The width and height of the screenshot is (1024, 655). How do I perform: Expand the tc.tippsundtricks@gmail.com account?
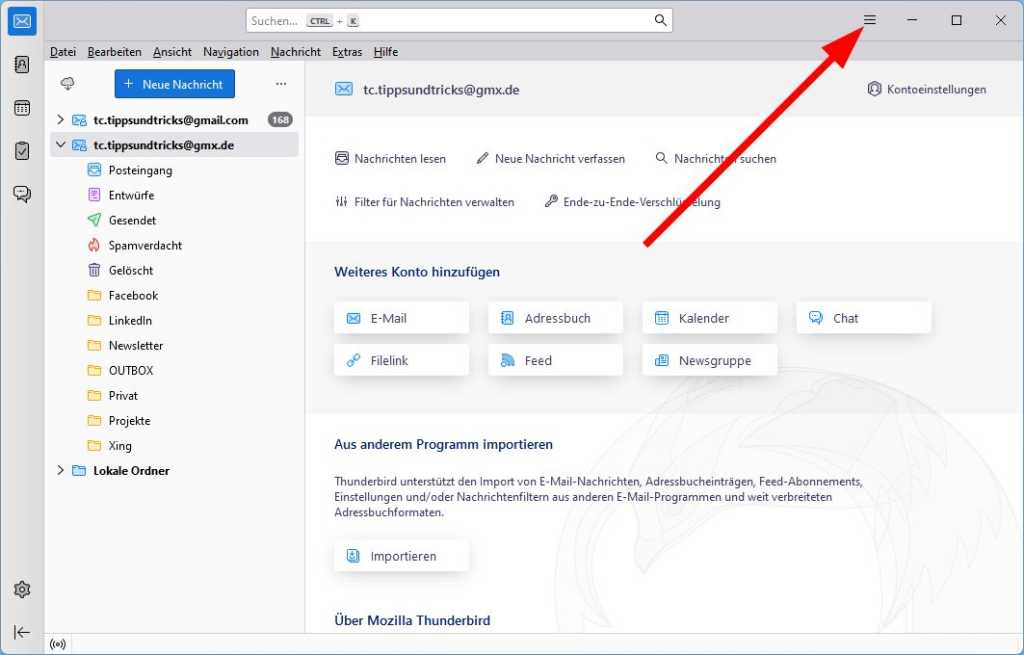coord(60,120)
